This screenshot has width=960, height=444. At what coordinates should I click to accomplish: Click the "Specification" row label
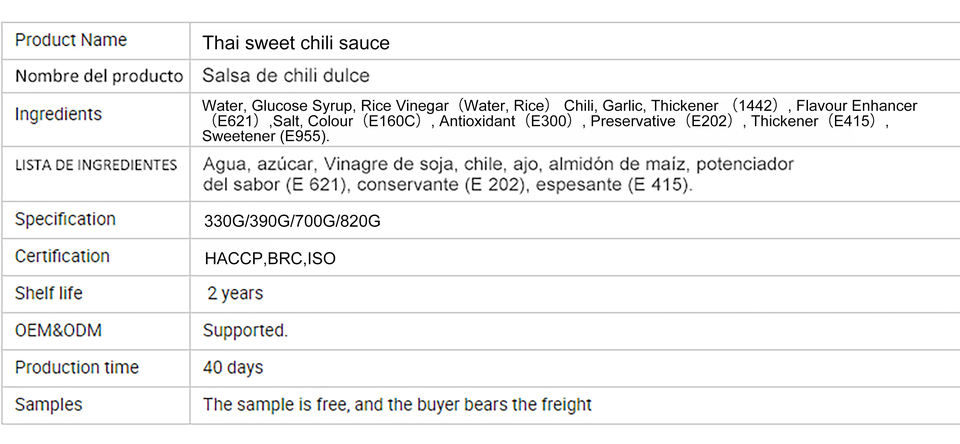65,219
